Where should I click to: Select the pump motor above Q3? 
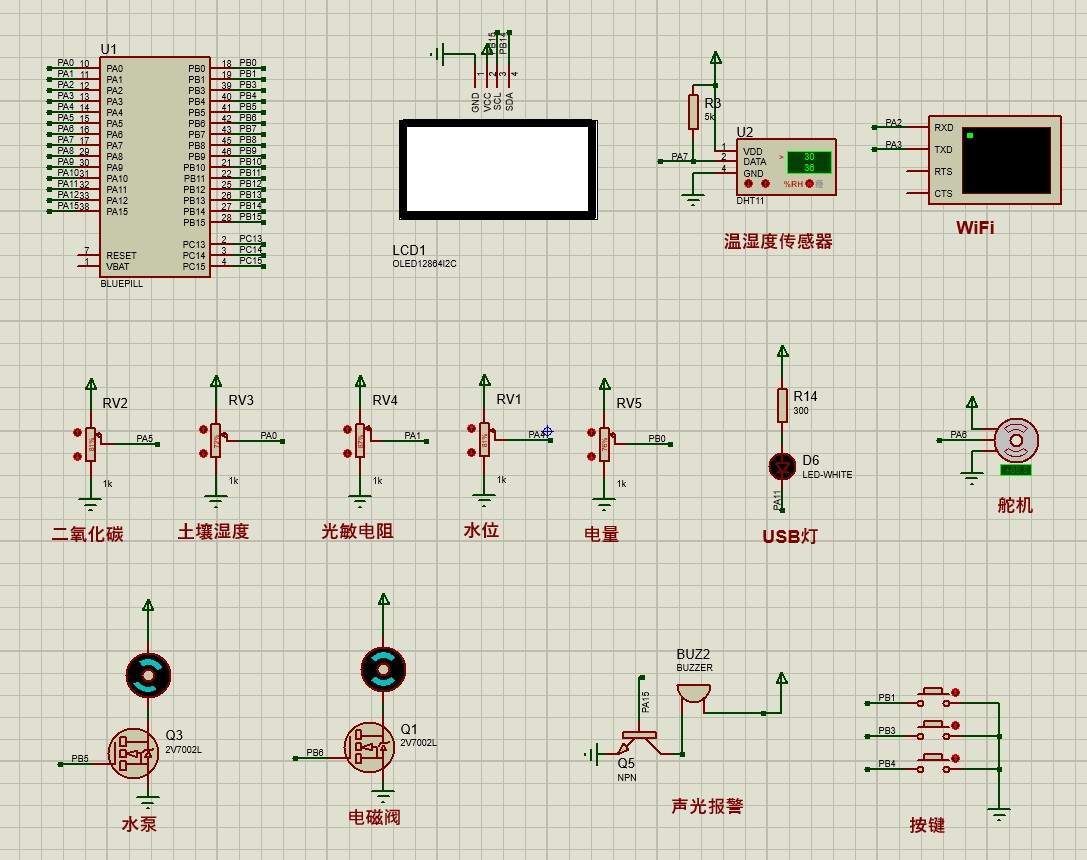point(148,674)
